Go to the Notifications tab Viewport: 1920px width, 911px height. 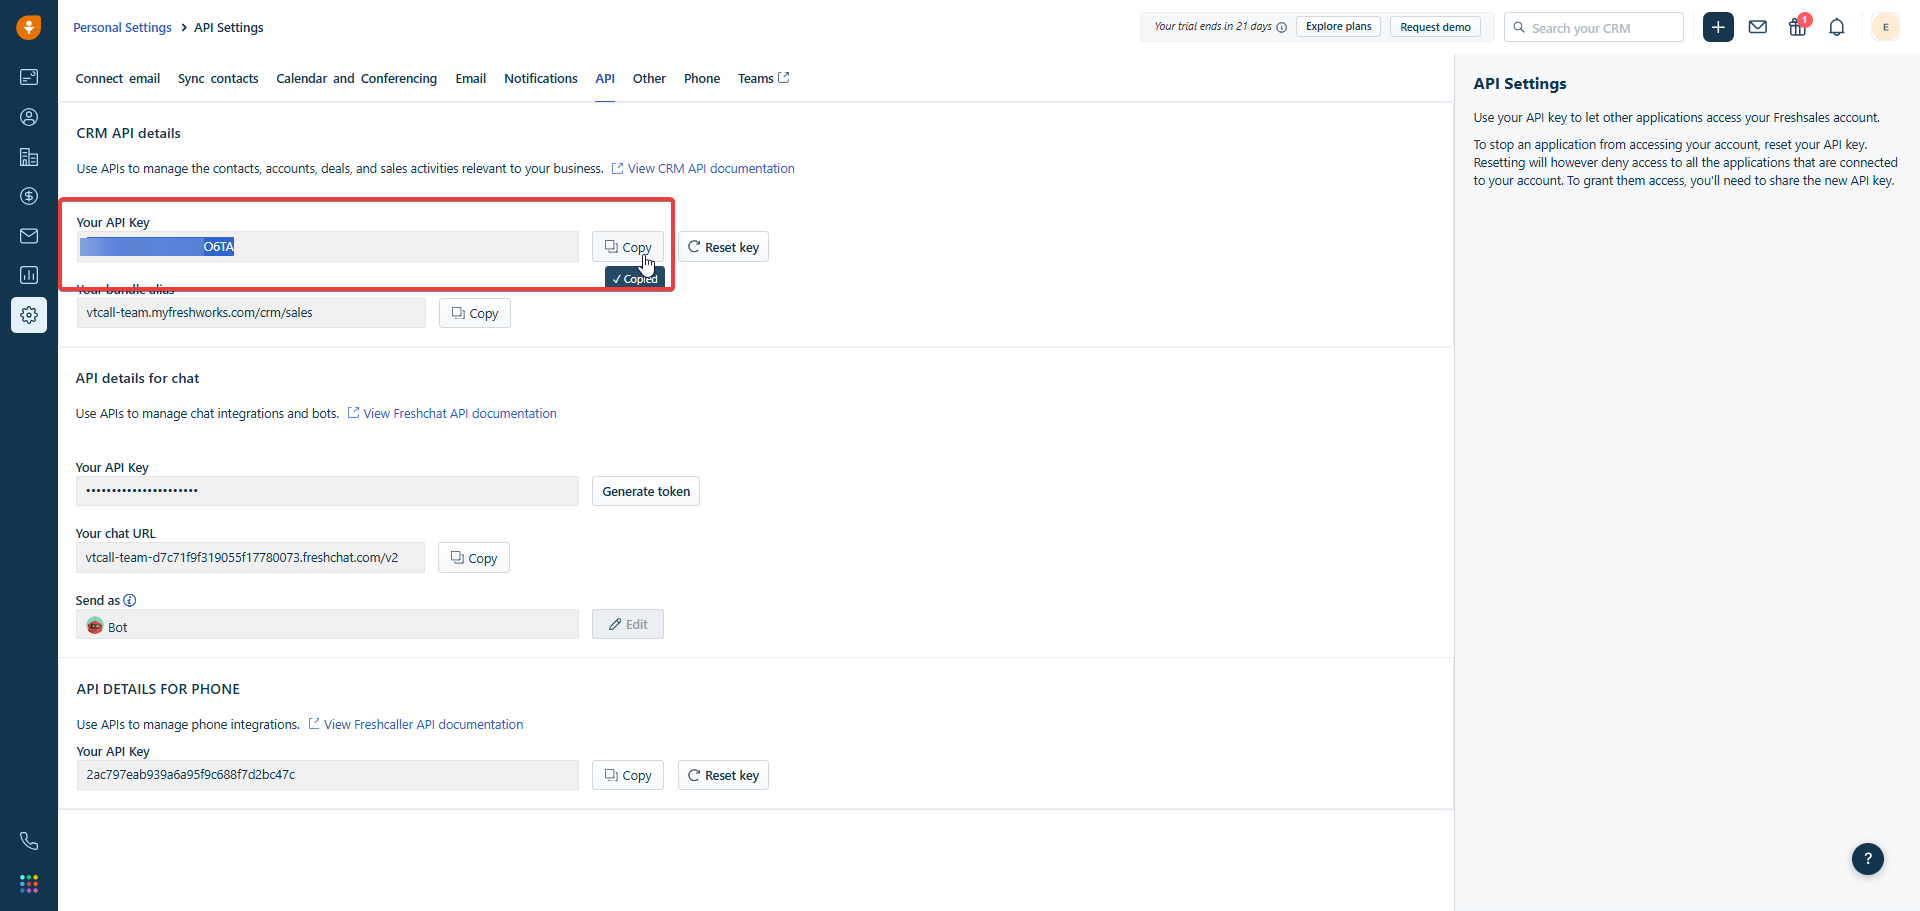click(x=541, y=78)
